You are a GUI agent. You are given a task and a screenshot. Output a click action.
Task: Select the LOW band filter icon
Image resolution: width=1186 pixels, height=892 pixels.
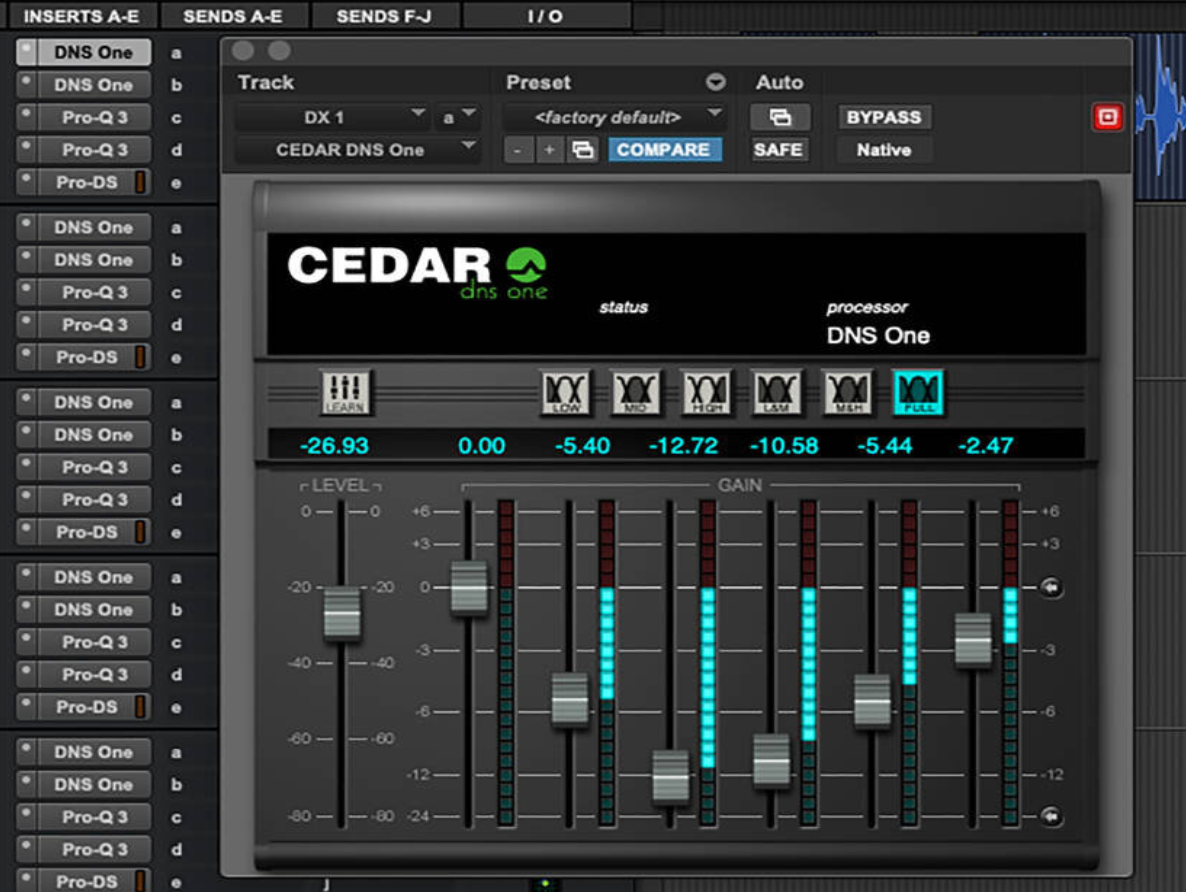click(x=566, y=392)
